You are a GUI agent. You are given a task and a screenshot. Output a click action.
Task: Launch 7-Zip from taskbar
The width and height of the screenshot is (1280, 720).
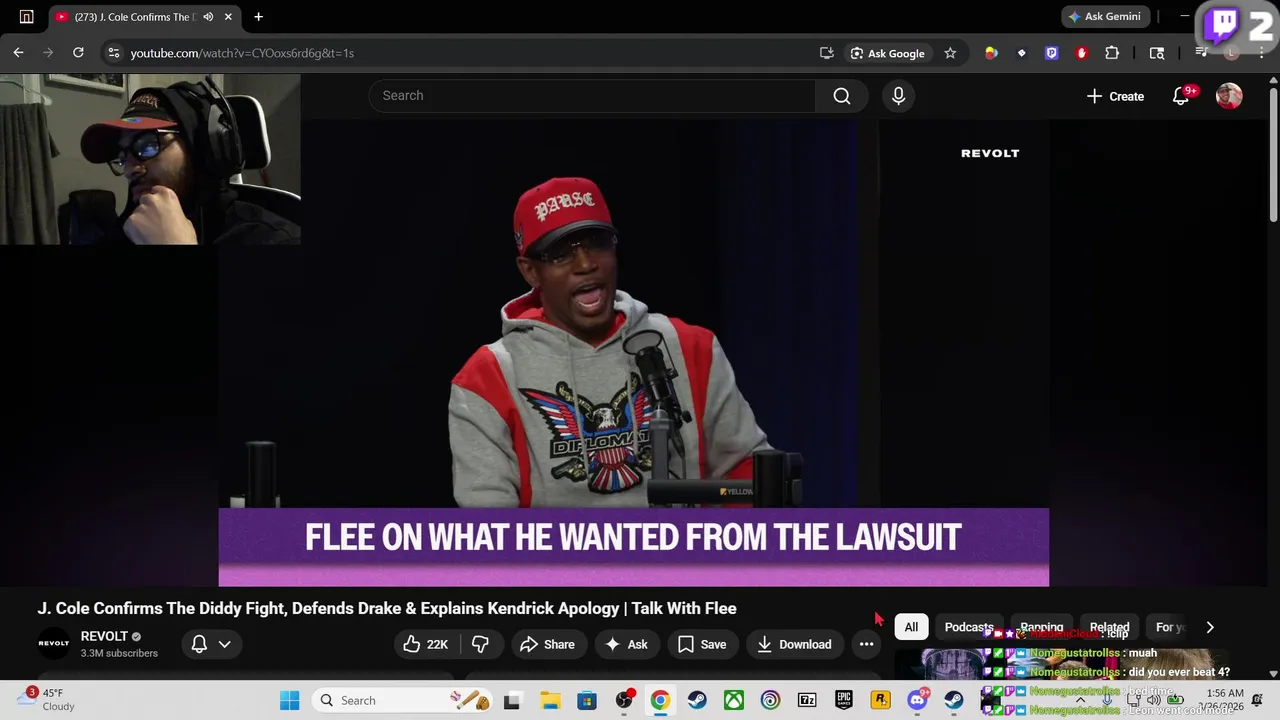(x=807, y=700)
